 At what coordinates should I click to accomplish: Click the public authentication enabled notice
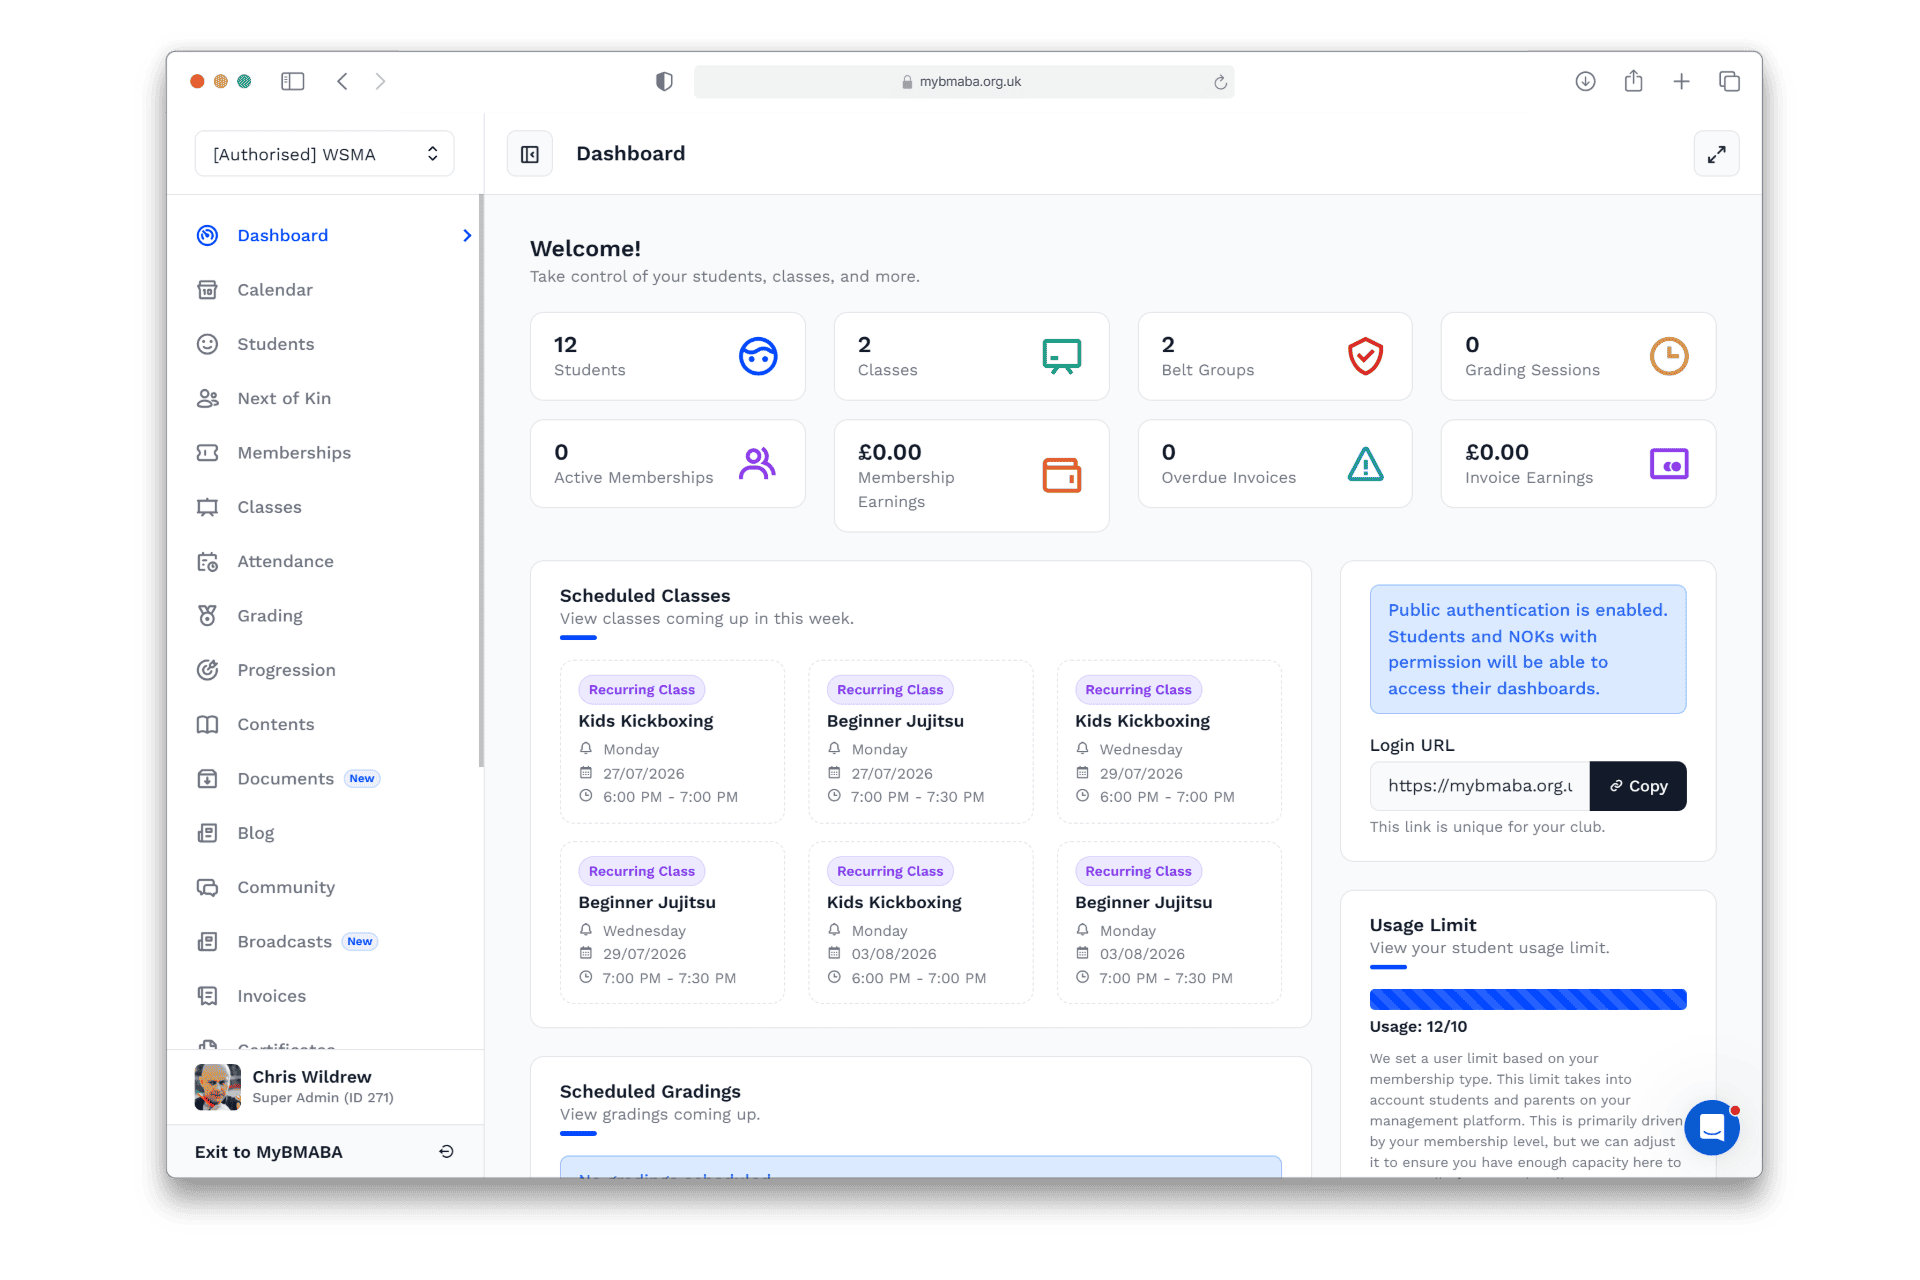point(1528,649)
